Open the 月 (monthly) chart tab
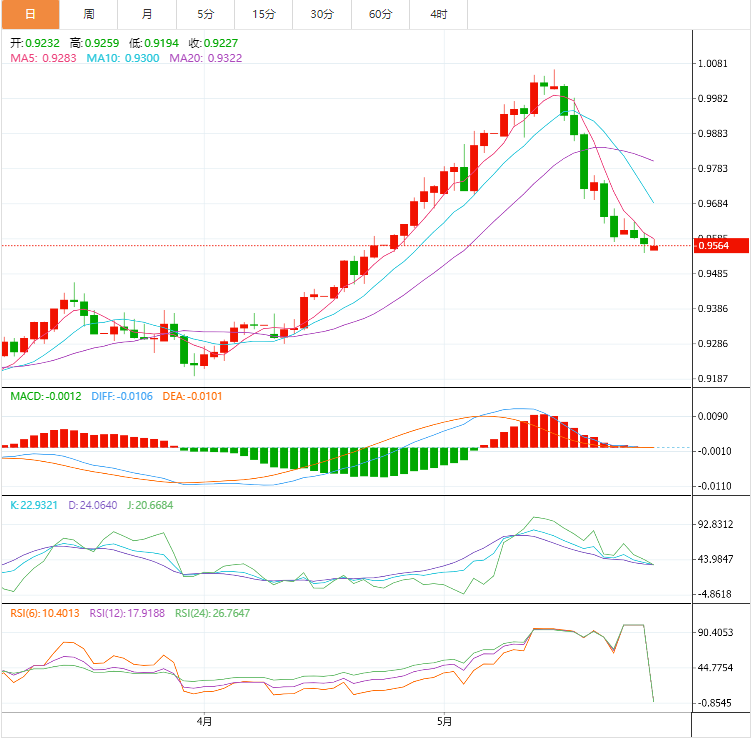 coord(147,14)
